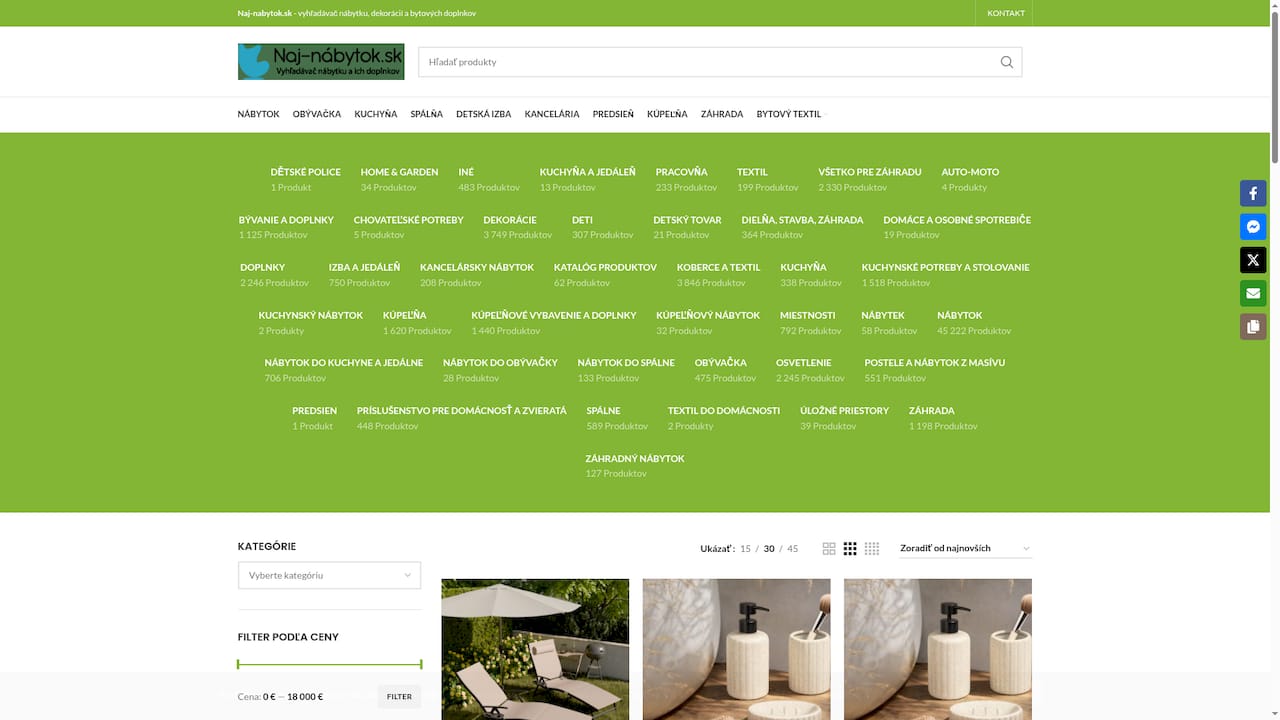Click the minimum price slider handle
The image size is (1280, 720).
coord(238,664)
